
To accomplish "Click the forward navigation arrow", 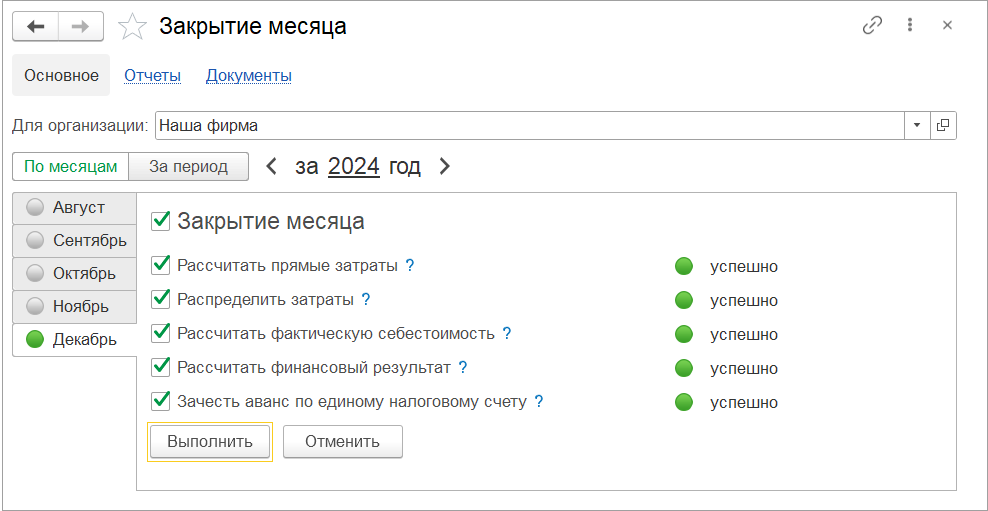I will [x=81, y=26].
